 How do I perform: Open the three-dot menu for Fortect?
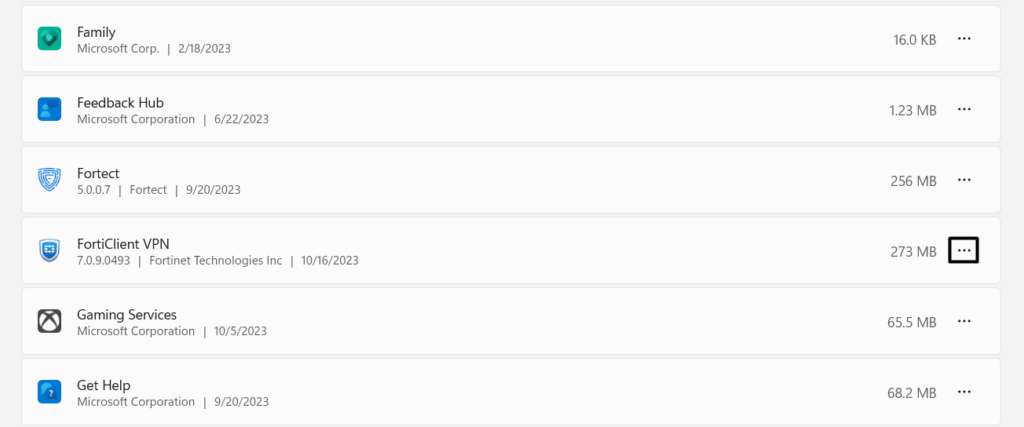(x=964, y=180)
